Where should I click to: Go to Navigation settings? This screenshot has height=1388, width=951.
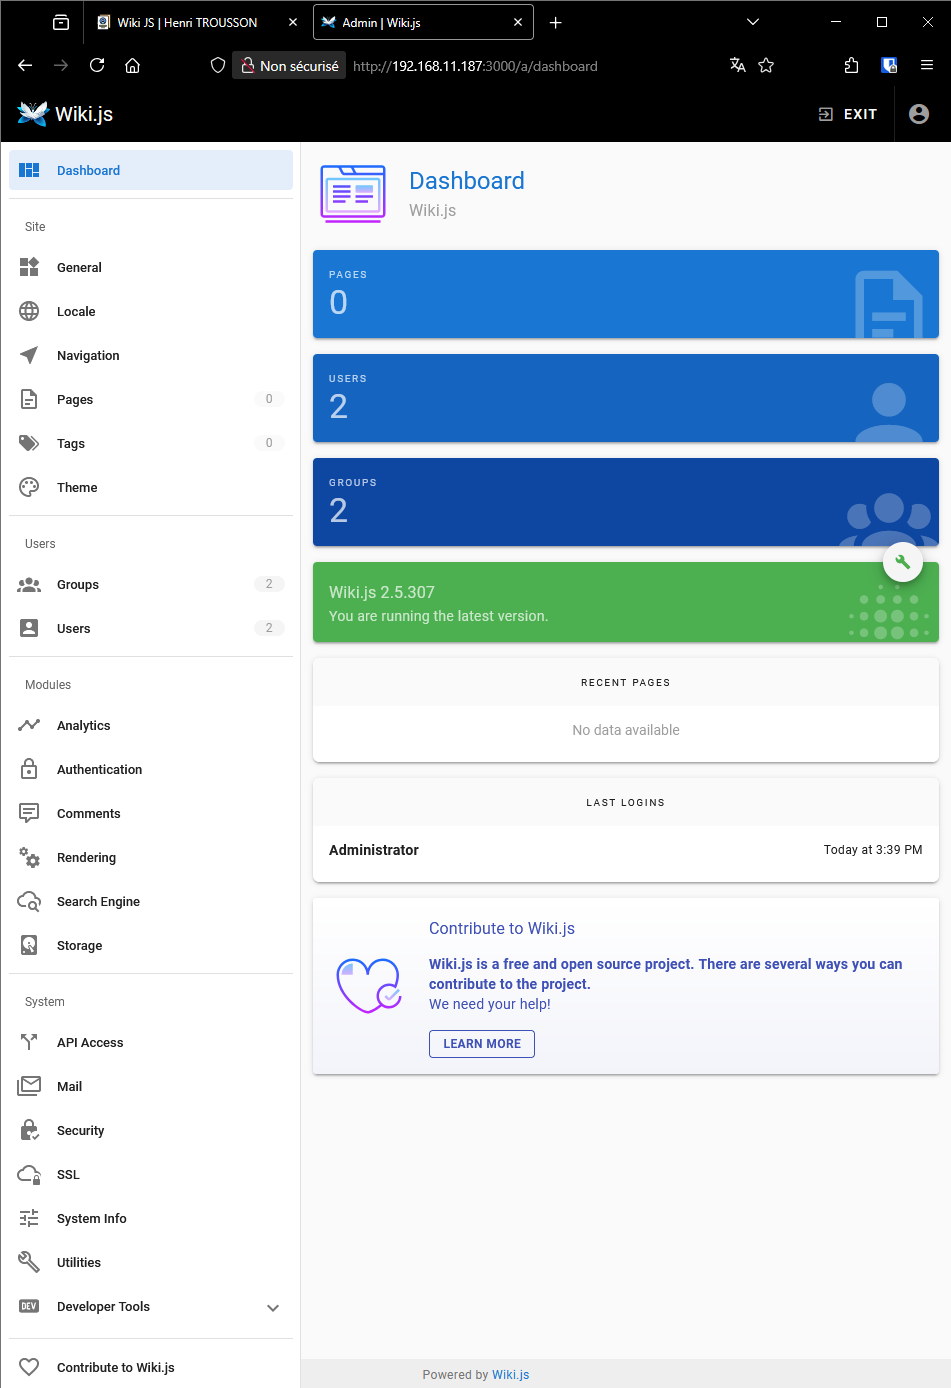151,355
